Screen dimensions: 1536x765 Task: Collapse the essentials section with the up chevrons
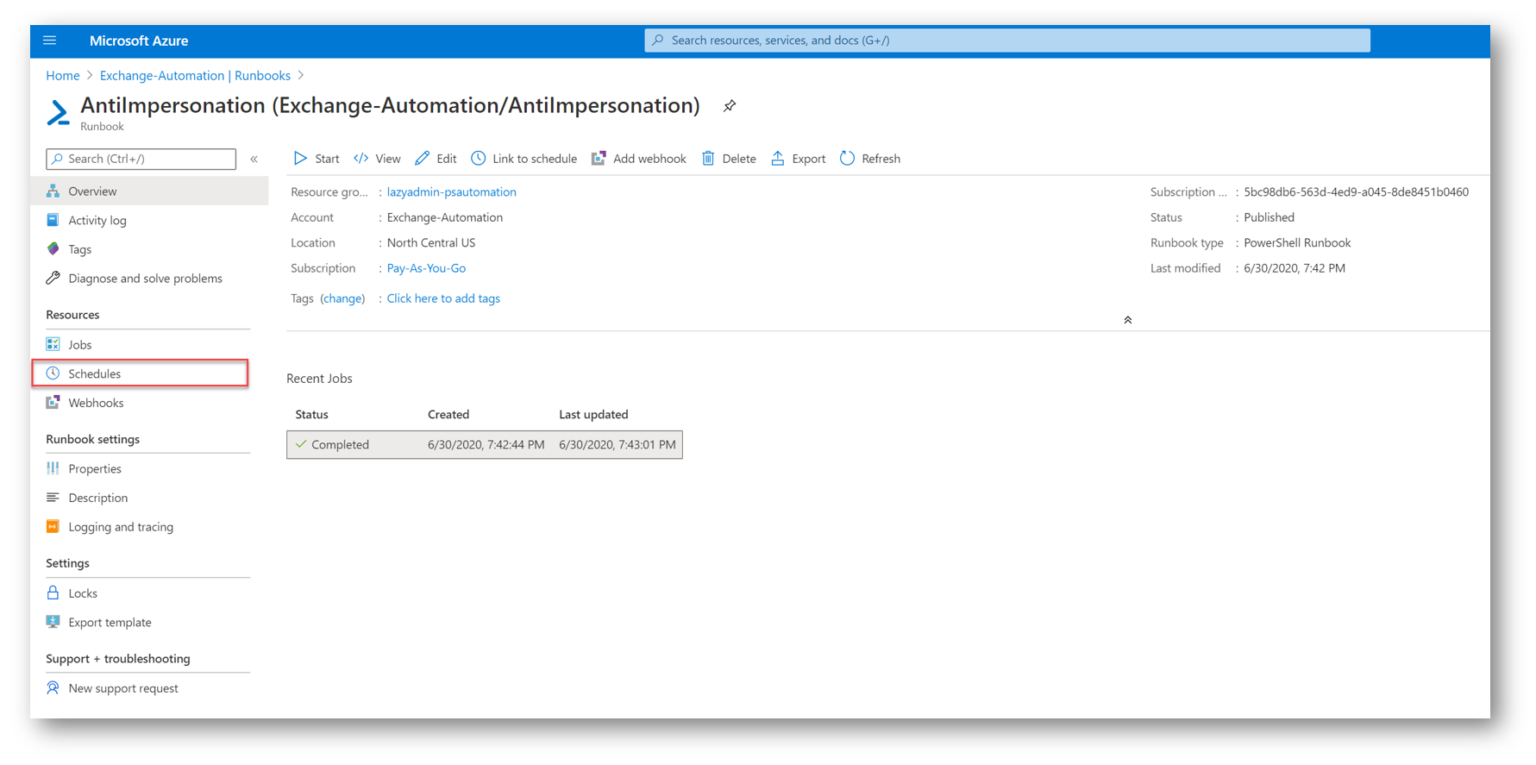[1127, 320]
